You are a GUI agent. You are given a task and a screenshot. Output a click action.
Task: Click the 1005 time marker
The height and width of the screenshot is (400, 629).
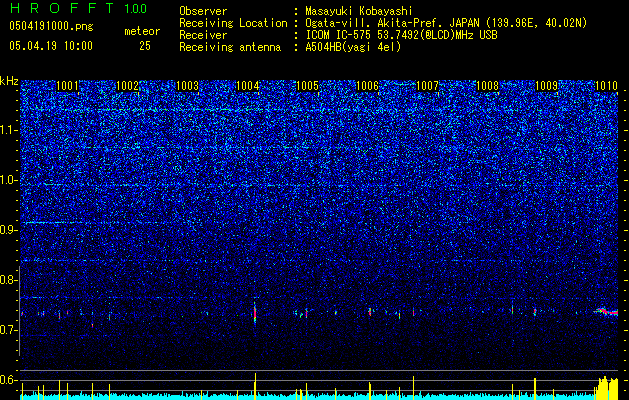[307, 86]
